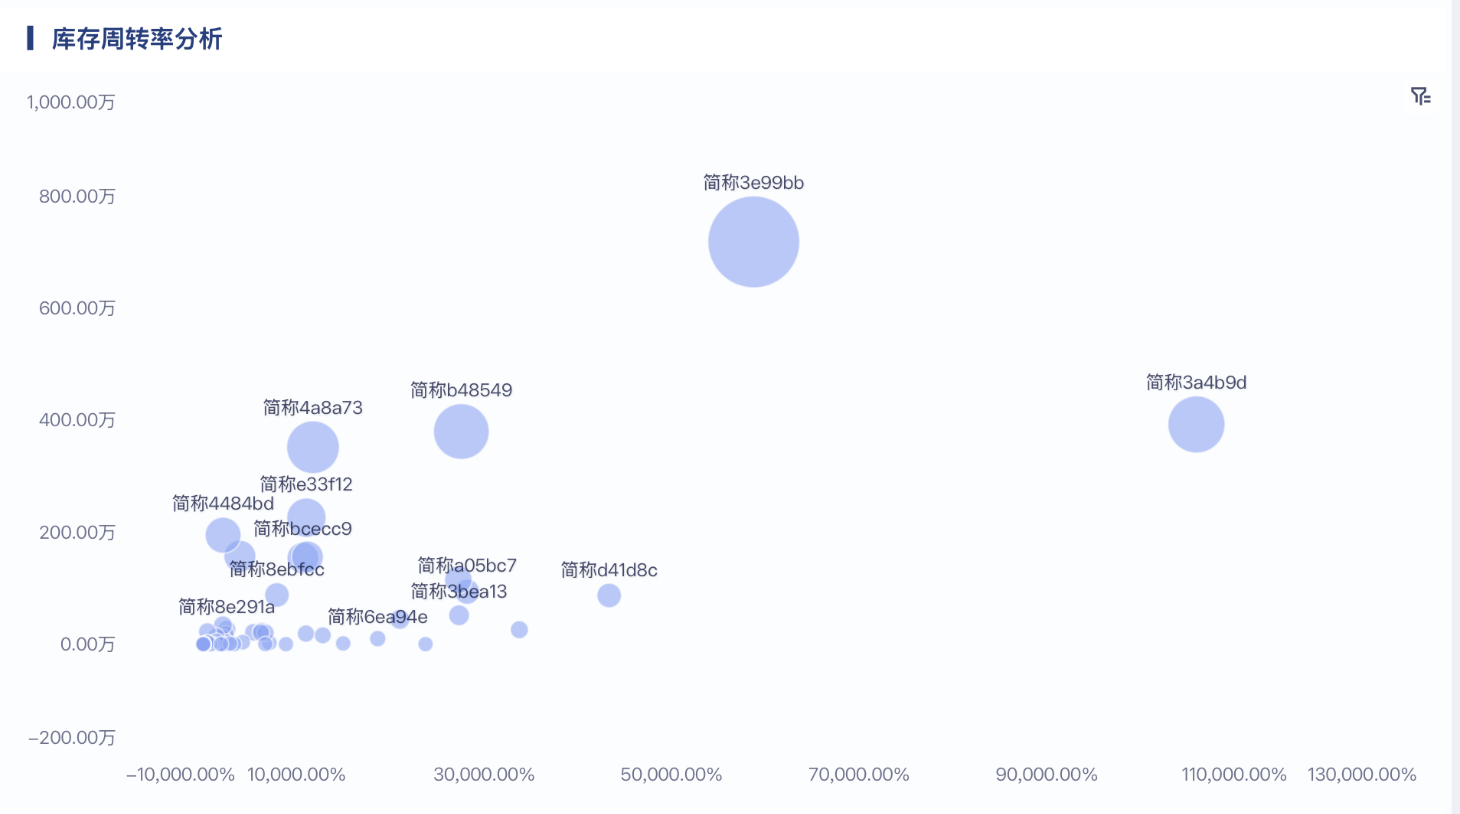Select the bubble below 简称3bea13 label
Image resolution: width=1460 pixels, height=814 pixels.
click(459, 615)
